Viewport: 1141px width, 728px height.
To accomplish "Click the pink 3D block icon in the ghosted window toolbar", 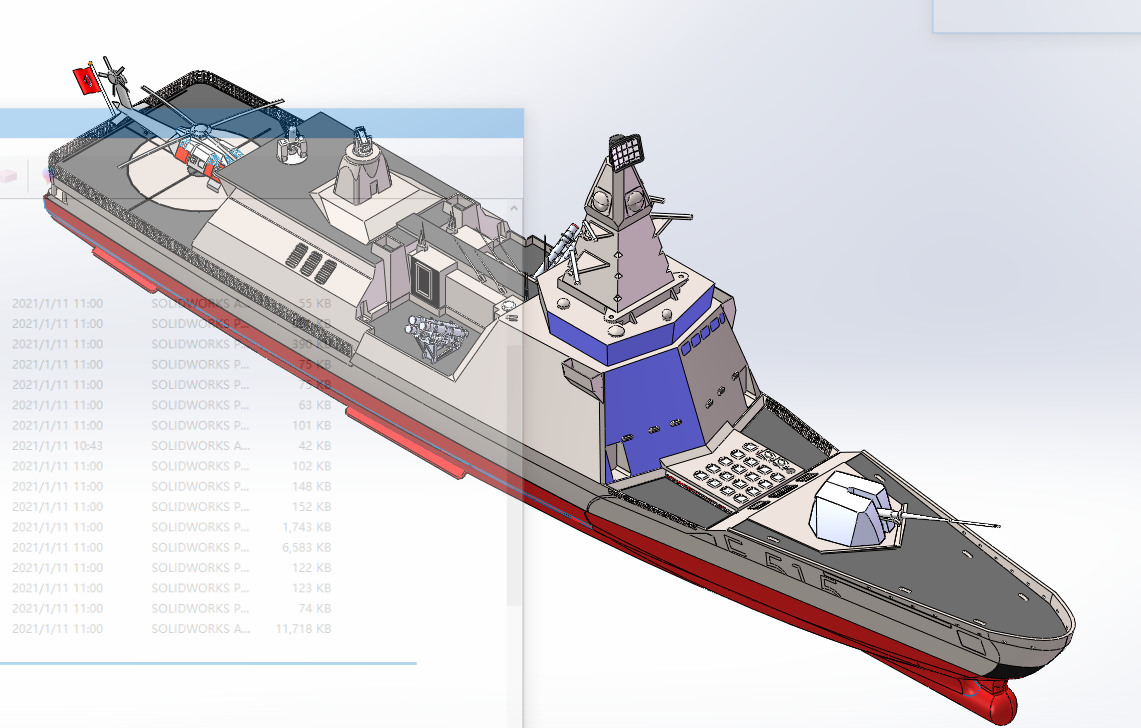I will (x=7, y=177).
